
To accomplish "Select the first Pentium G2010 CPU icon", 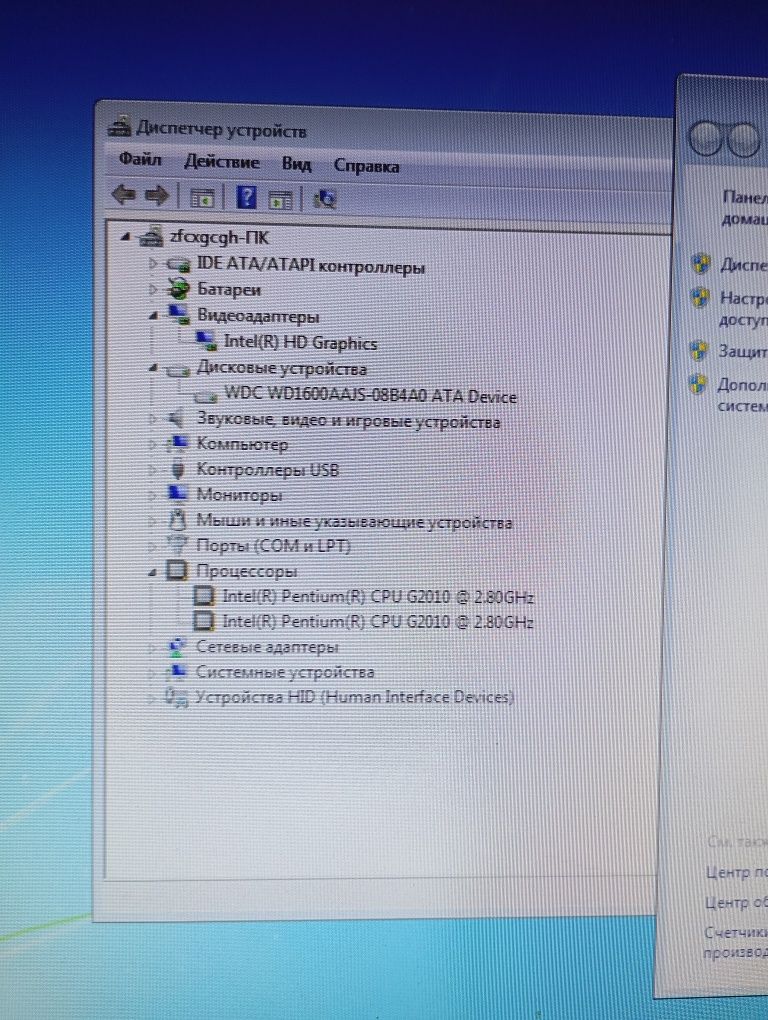I will pyautogui.click(x=204, y=595).
